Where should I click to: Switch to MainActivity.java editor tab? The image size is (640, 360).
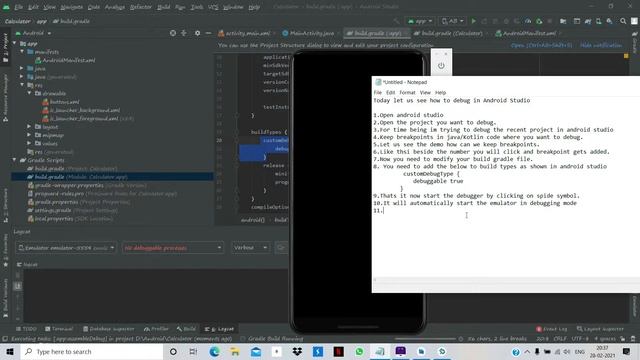[308, 33]
